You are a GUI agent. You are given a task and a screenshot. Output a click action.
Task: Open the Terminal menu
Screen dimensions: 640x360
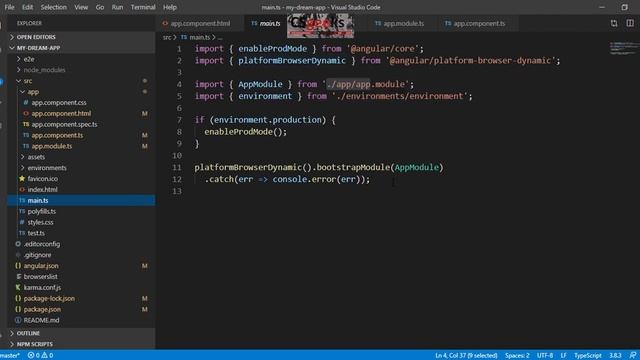point(143,7)
